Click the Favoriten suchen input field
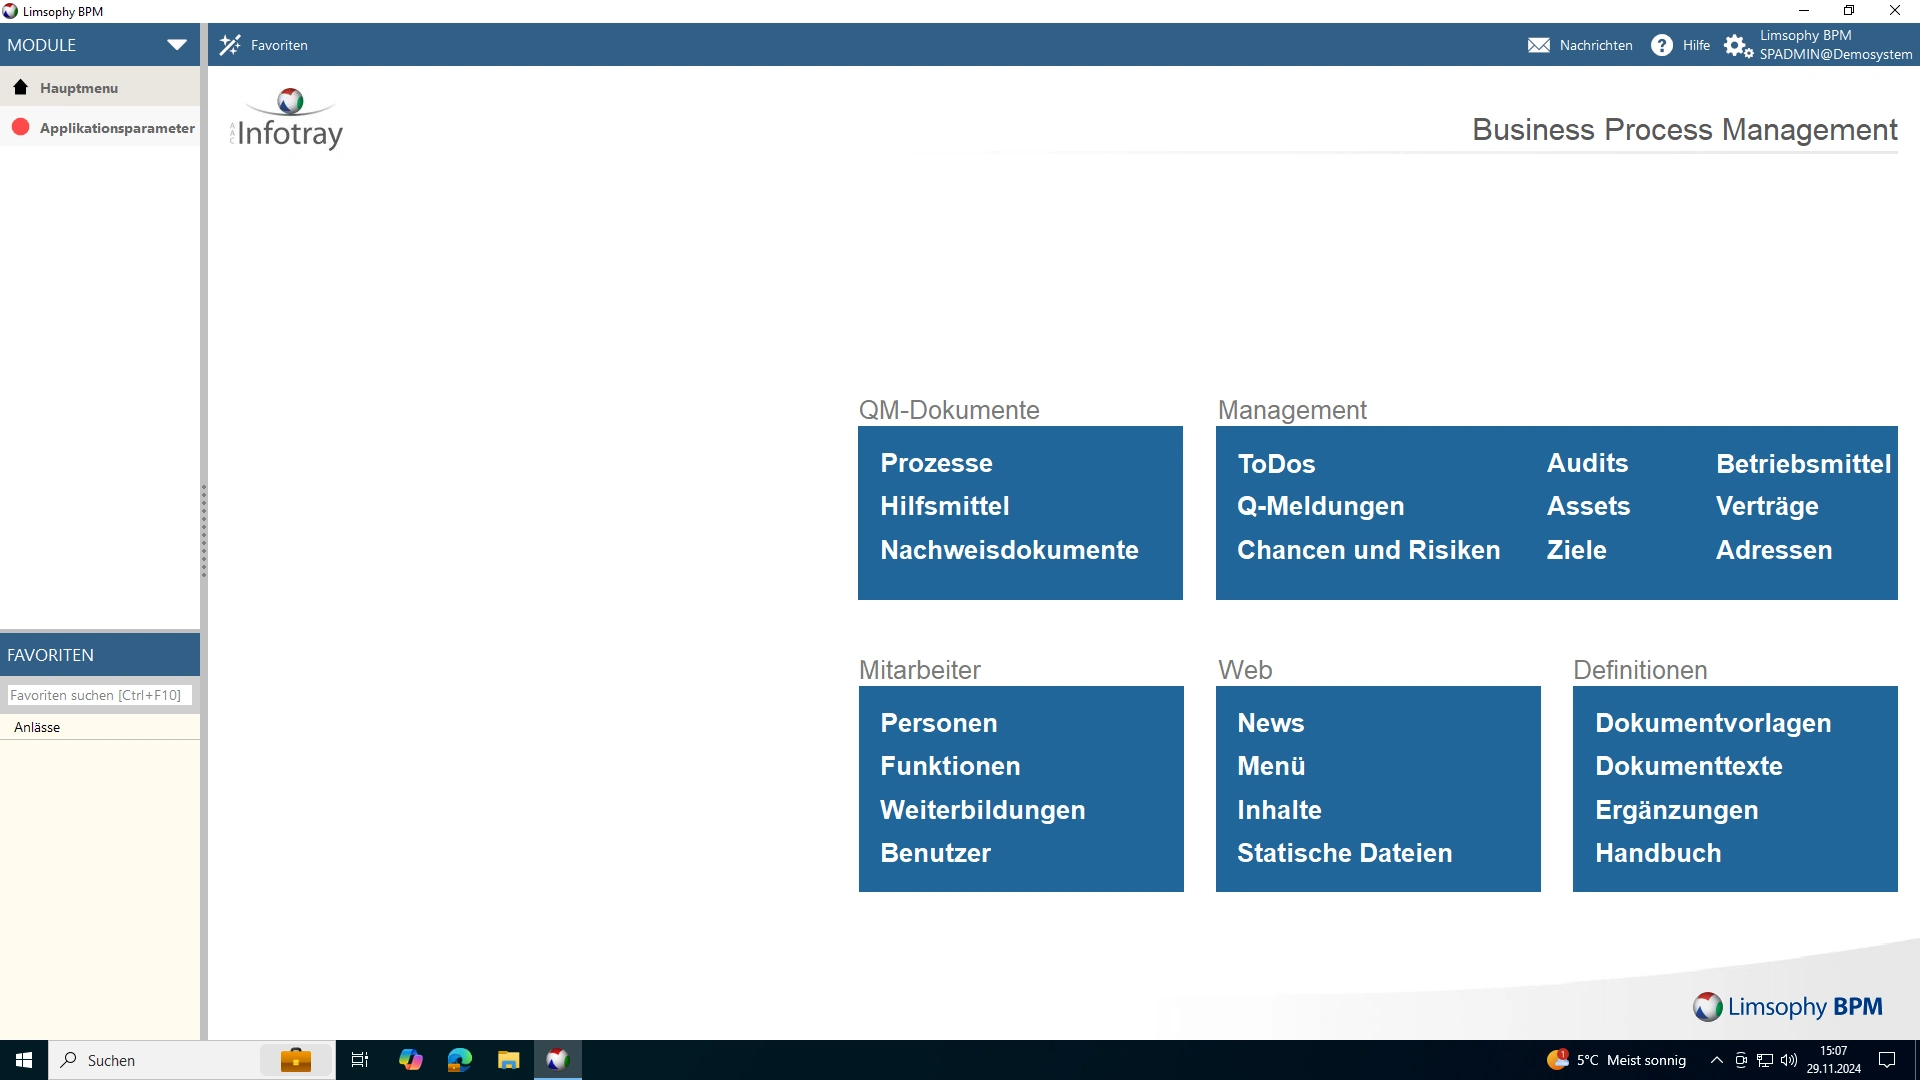This screenshot has width=1920, height=1080. (99, 695)
